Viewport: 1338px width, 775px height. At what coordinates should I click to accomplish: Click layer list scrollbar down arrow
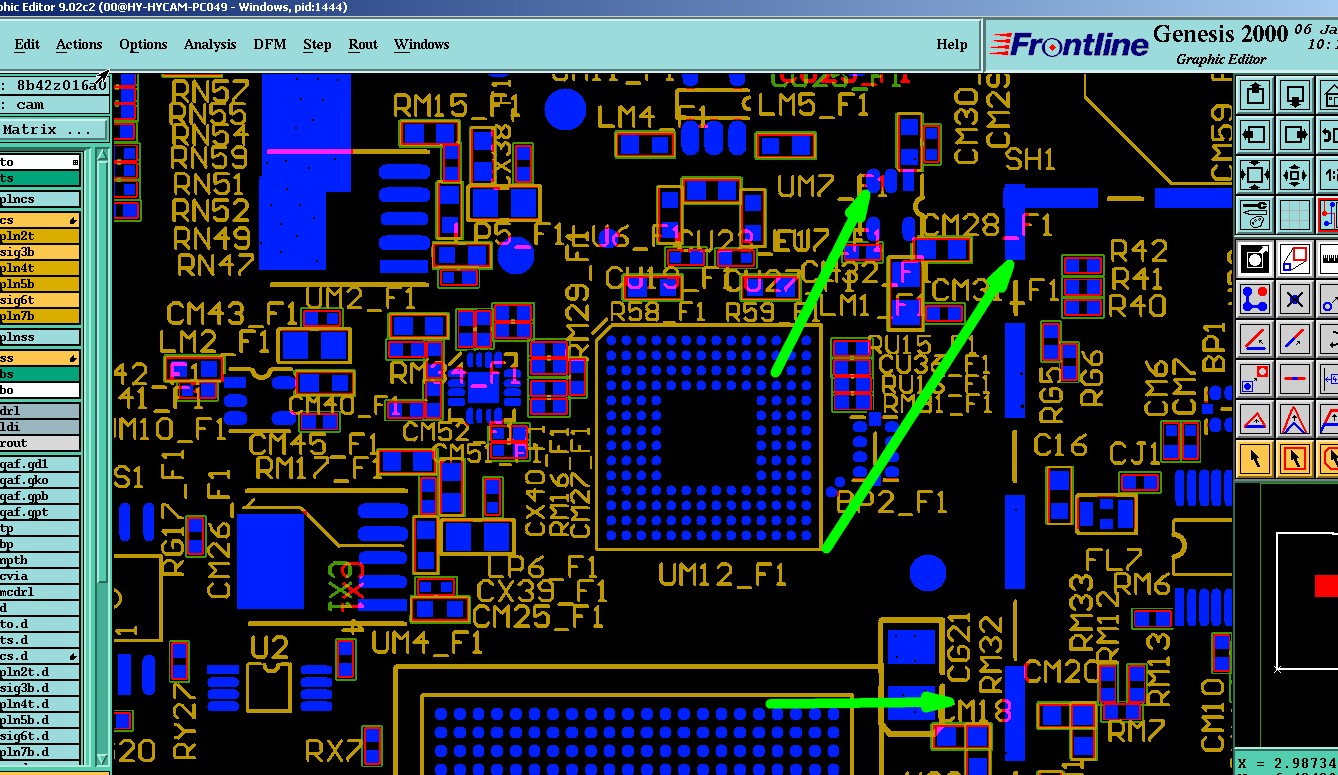pyautogui.click(x=102, y=759)
